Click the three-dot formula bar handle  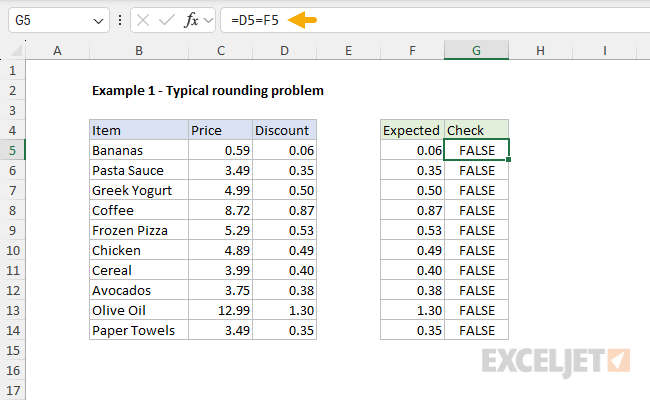120,20
